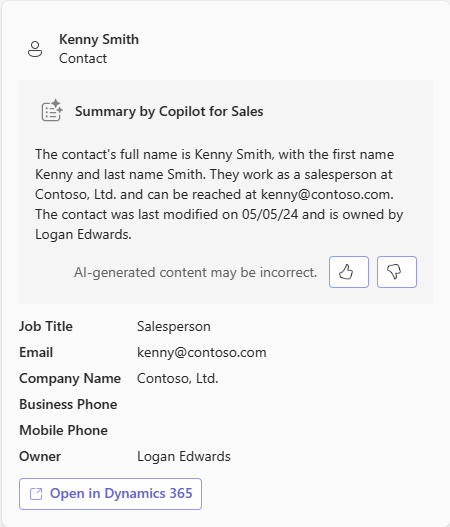Click the Business Phone field label

coord(68,404)
